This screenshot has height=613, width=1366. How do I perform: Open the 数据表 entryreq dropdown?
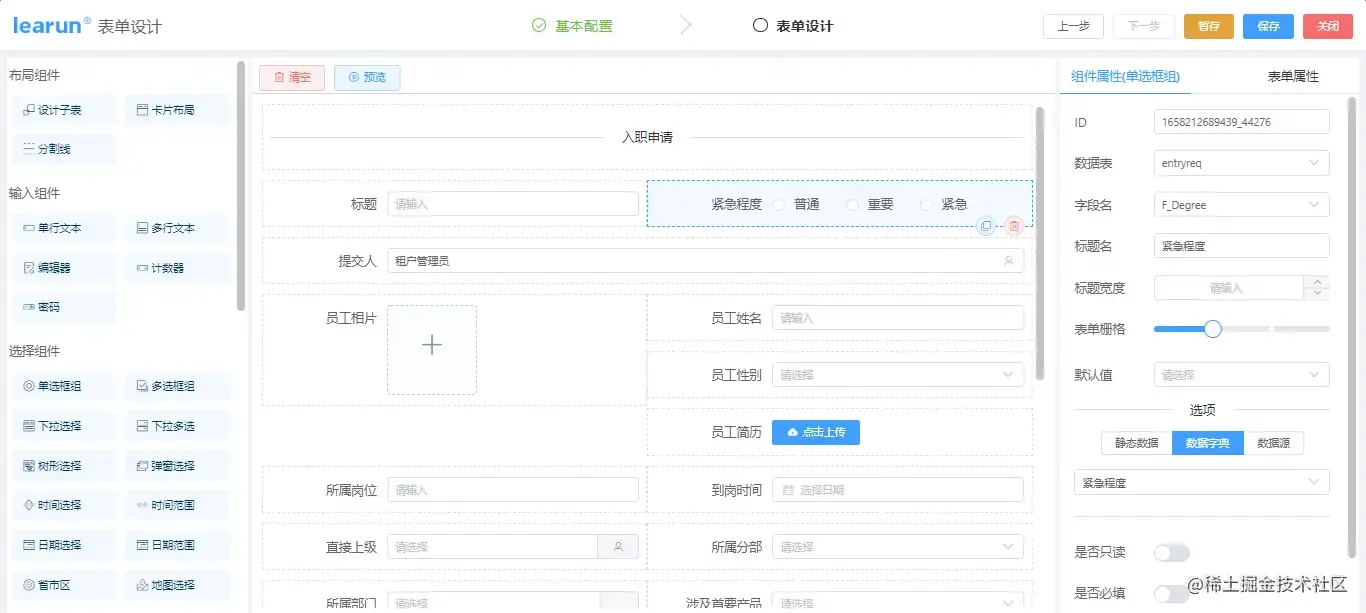coord(1242,163)
